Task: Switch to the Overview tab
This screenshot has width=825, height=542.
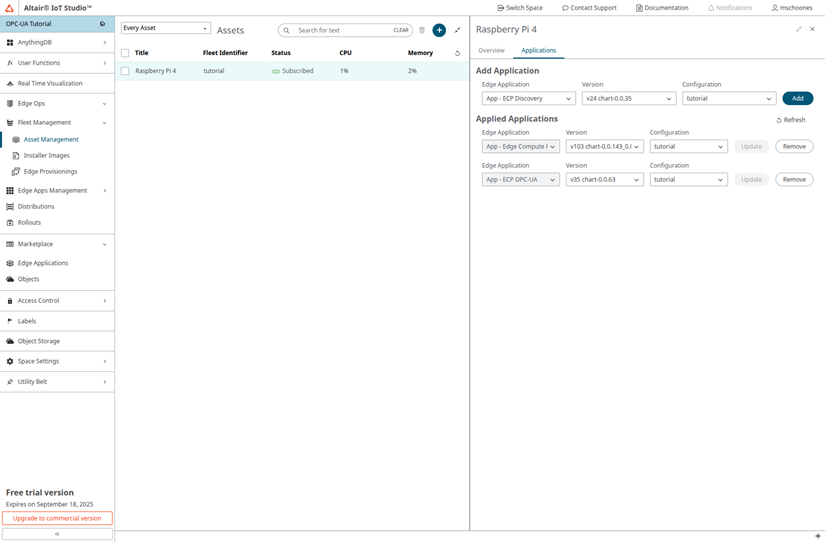Action: click(491, 51)
